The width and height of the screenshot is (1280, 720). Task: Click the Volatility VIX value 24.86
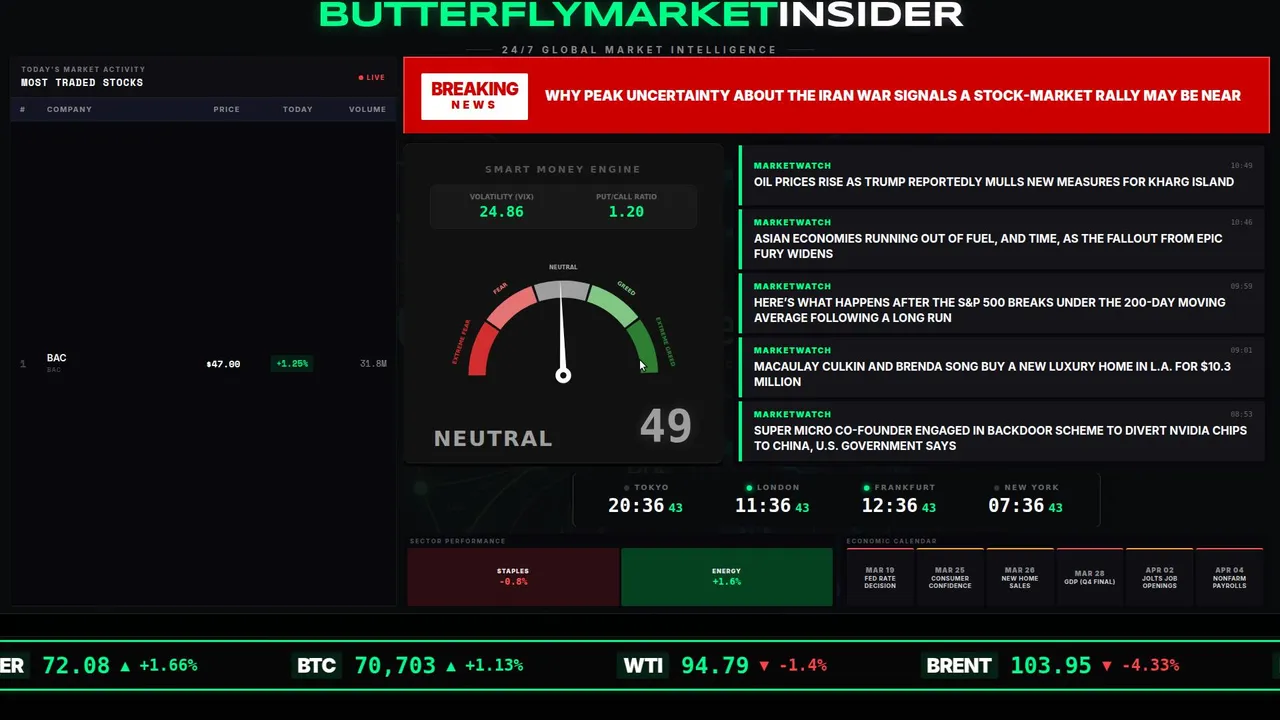point(501,212)
